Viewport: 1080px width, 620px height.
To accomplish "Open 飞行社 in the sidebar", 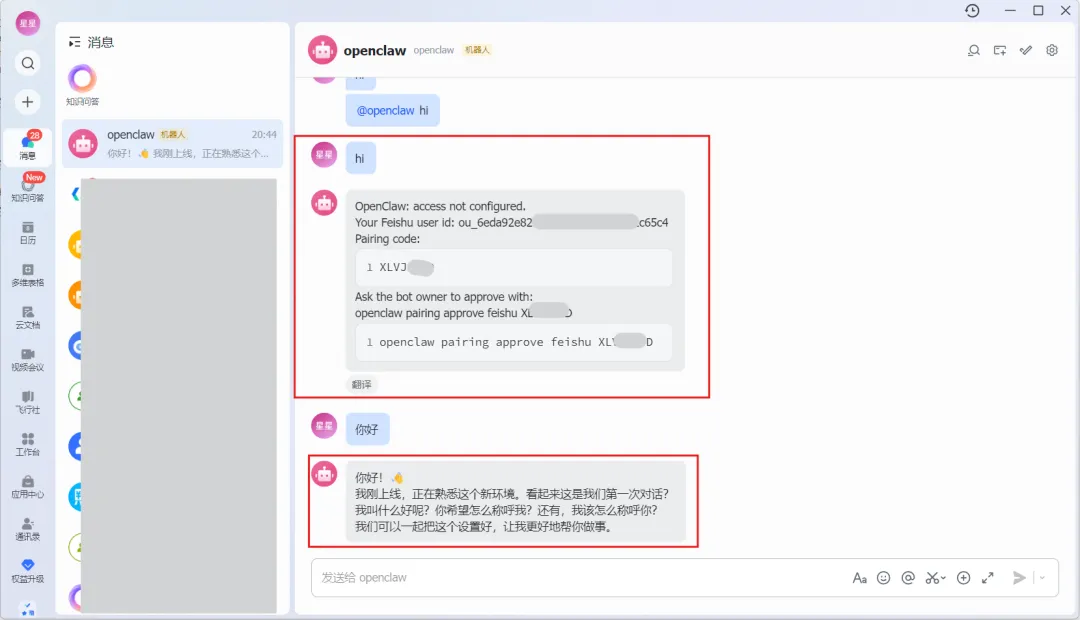I will pyautogui.click(x=28, y=402).
